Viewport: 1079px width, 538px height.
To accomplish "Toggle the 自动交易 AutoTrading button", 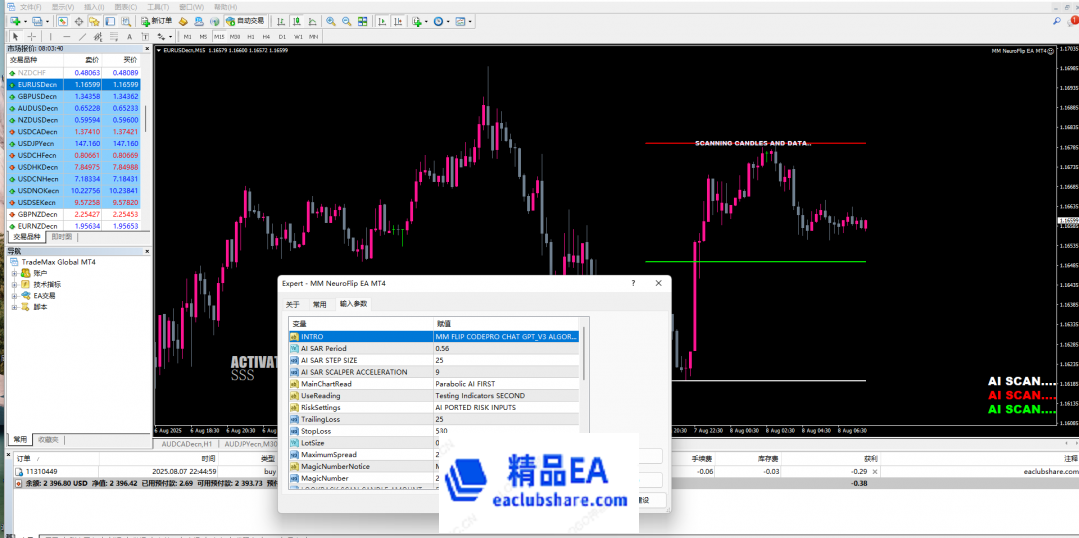I will [x=244, y=21].
